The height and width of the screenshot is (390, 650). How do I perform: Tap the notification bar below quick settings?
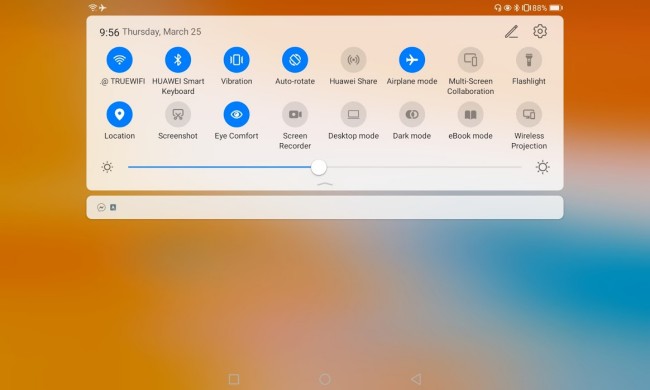click(x=325, y=207)
